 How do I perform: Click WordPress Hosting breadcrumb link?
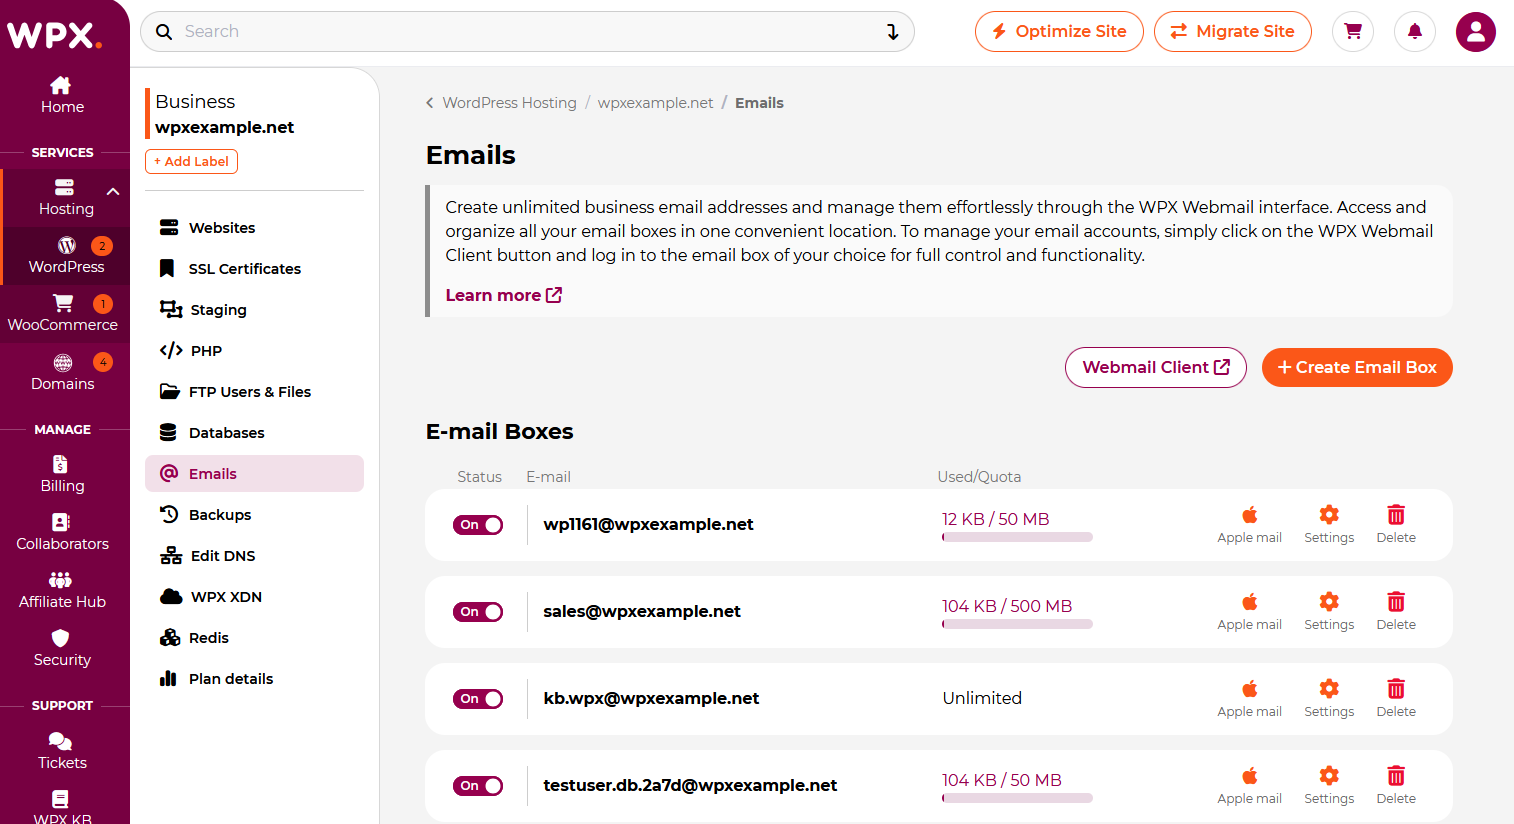coord(509,103)
